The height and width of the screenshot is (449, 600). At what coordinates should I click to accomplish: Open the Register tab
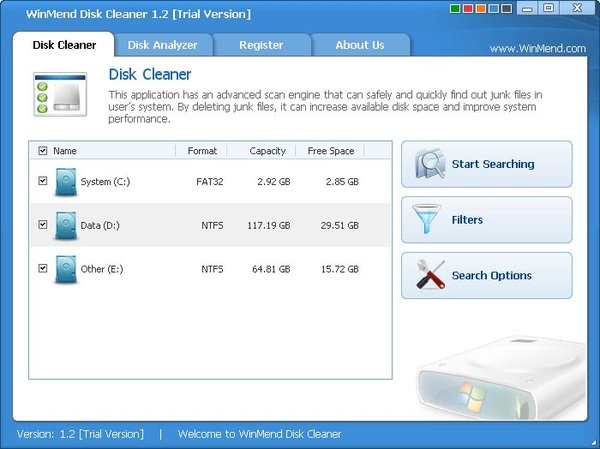(261, 45)
